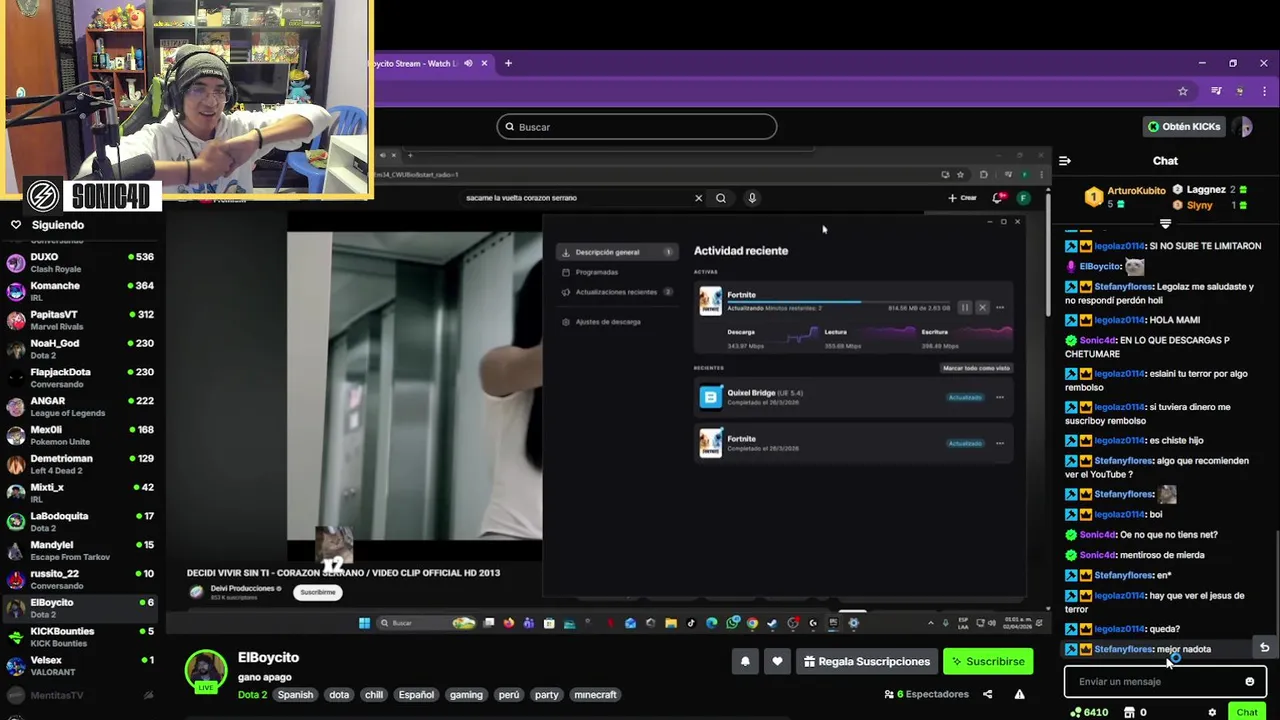Click Marcar todo como visto
Viewport: 1280px width, 720px height.
(x=976, y=368)
